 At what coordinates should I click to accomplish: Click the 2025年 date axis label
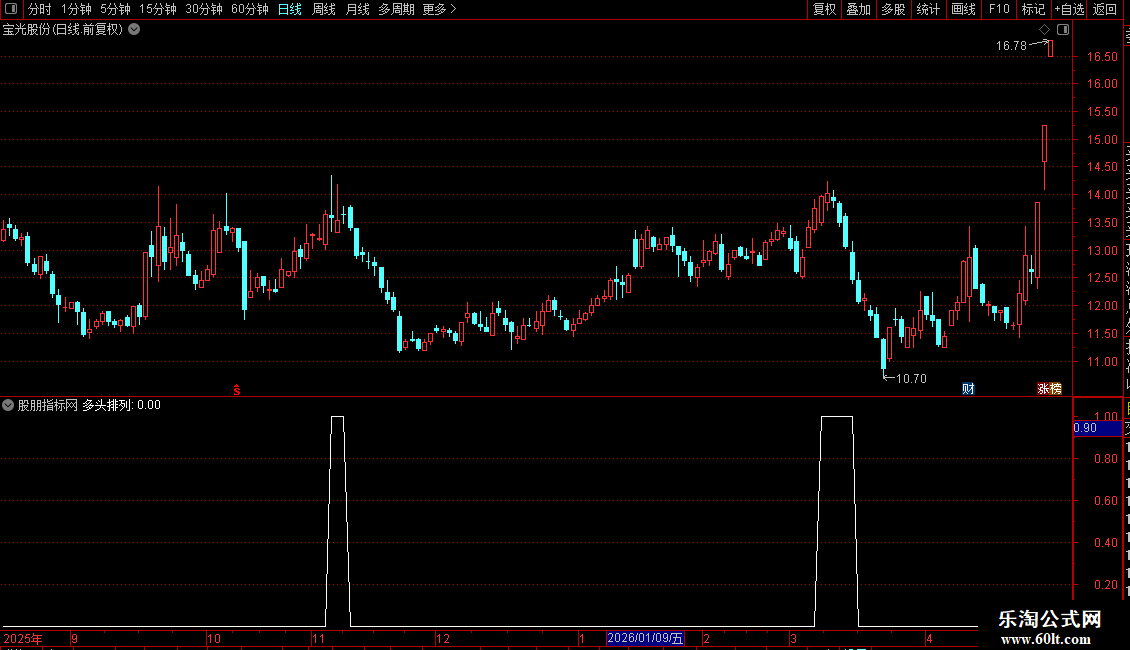pyautogui.click(x=23, y=638)
